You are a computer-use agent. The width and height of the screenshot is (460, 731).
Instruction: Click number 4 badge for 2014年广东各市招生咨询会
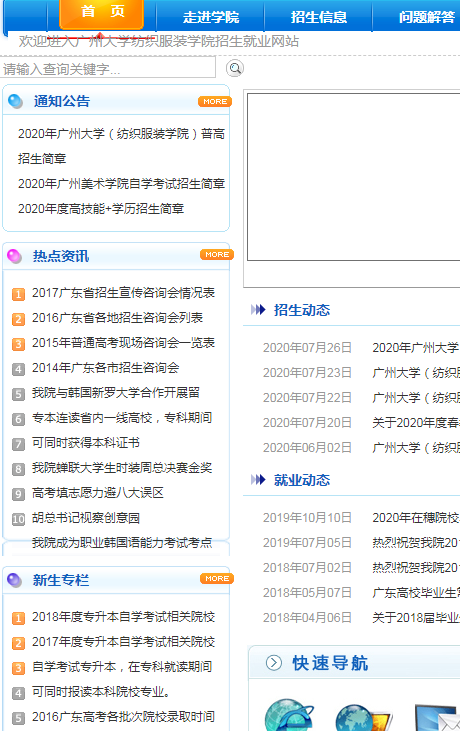(x=18, y=369)
